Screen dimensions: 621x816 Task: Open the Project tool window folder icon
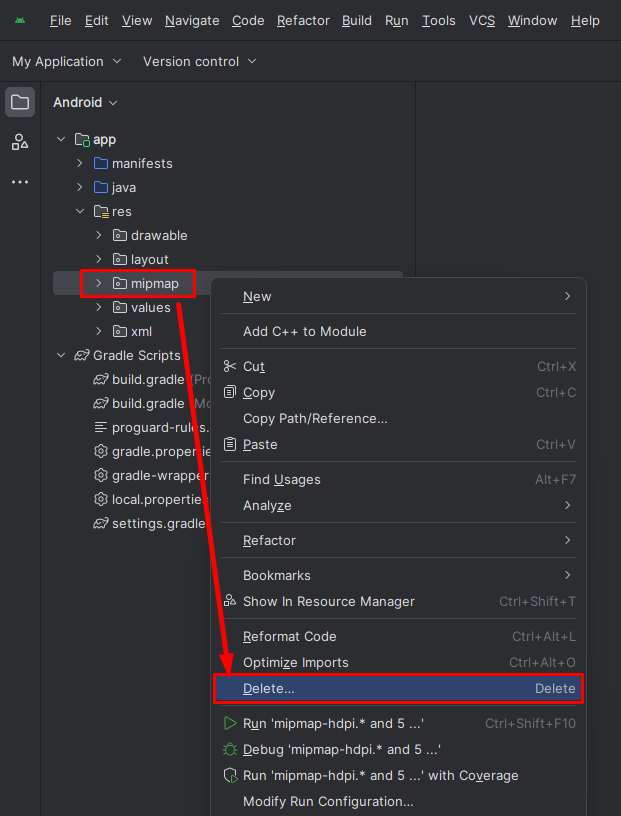[x=20, y=102]
